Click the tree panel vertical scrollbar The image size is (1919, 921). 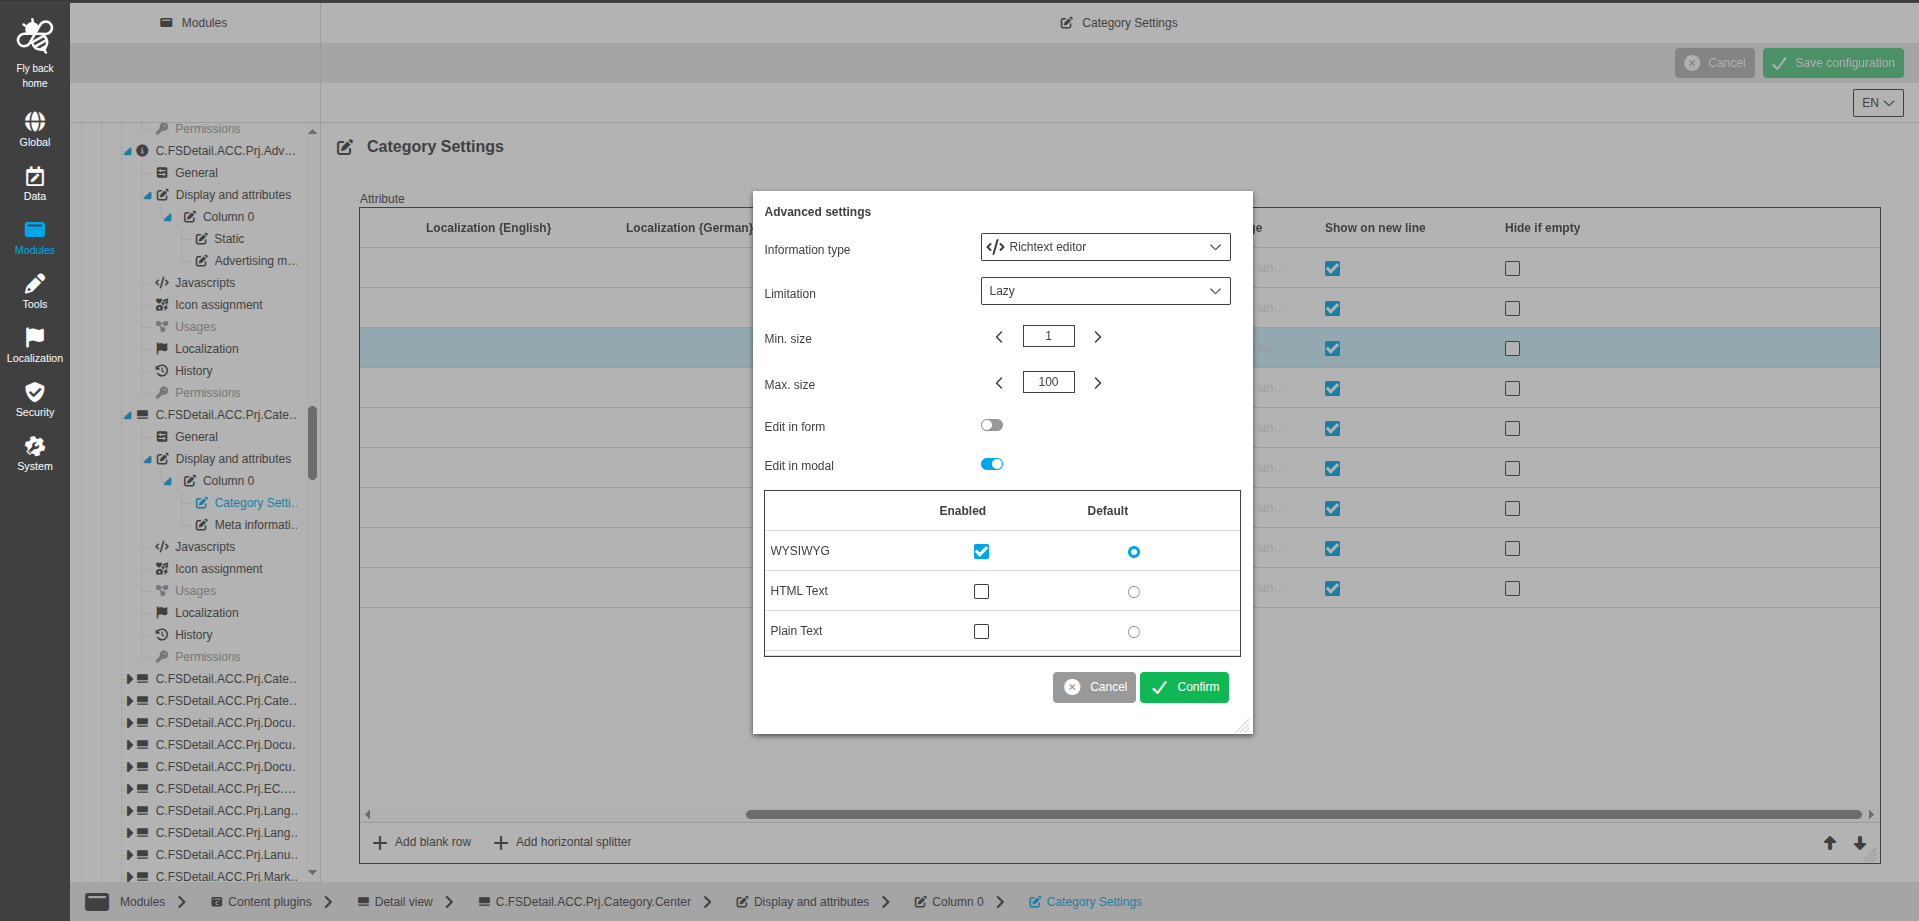[313, 443]
